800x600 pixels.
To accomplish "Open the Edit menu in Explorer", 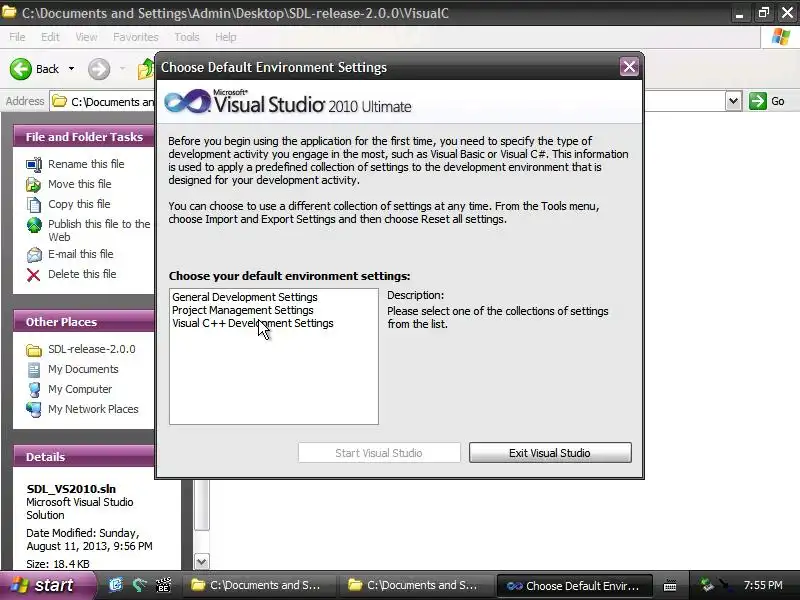I will tap(50, 37).
